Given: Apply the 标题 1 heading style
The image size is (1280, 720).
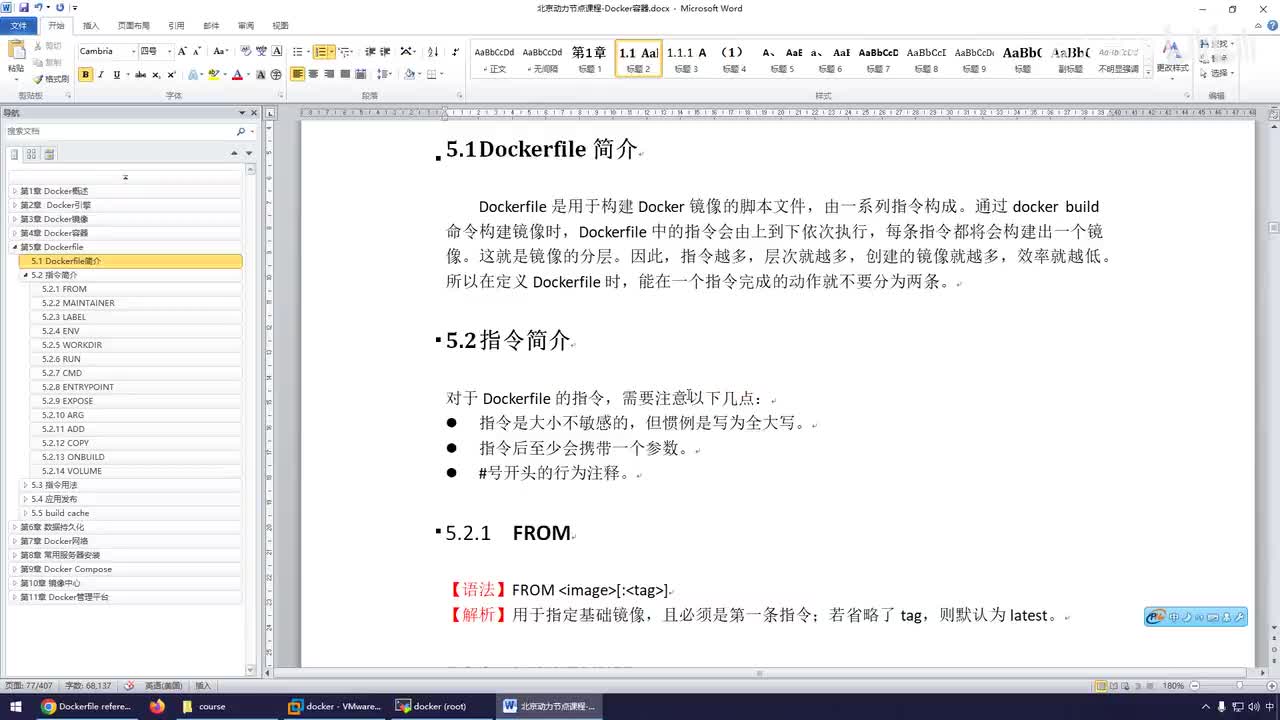Looking at the screenshot, I should (x=589, y=58).
